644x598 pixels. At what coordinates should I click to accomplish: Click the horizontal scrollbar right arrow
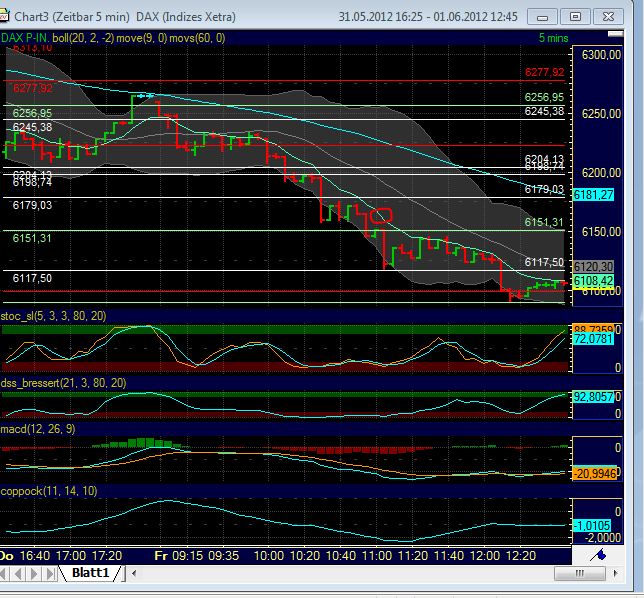tap(615, 573)
